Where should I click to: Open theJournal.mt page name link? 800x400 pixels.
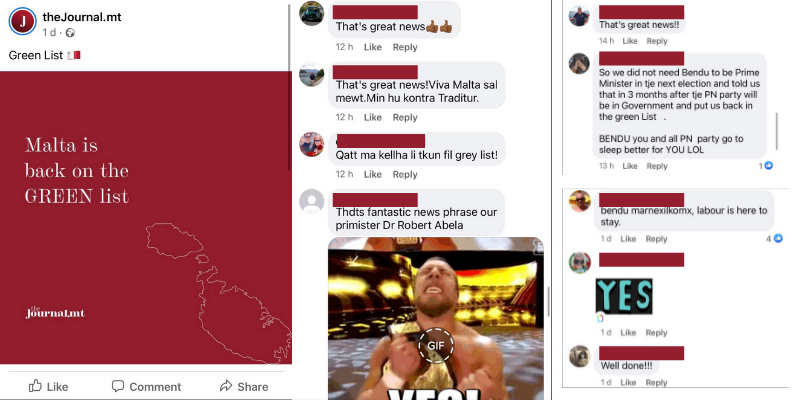(x=82, y=17)
